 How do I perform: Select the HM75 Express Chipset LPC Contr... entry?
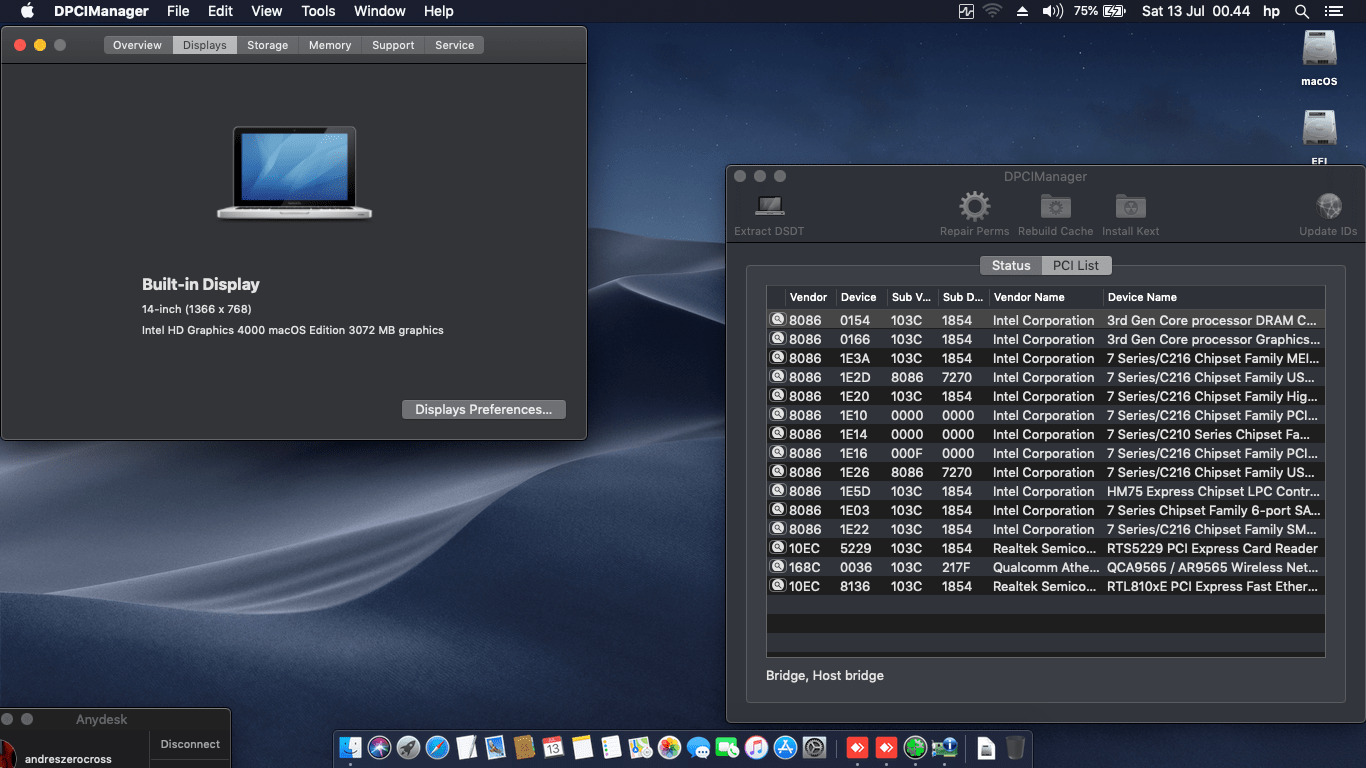[x=1213, y=491]
